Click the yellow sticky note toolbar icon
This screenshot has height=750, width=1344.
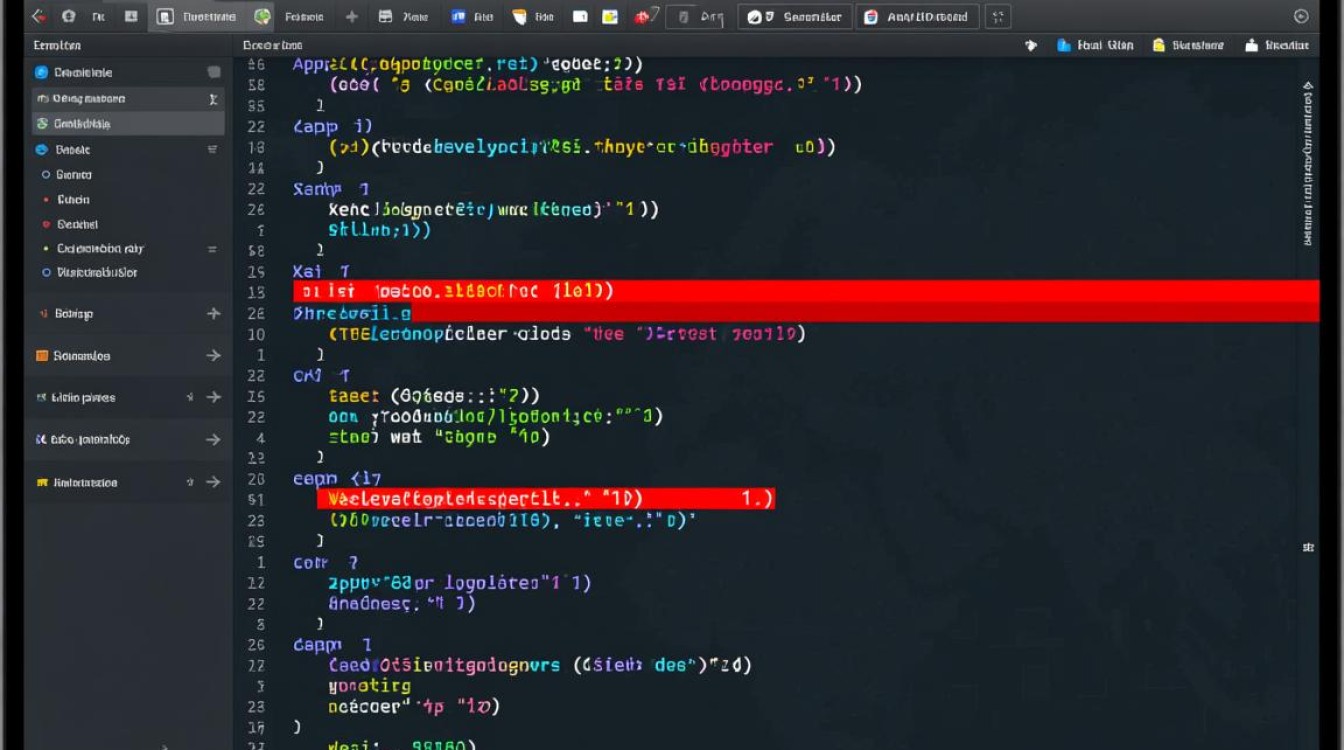point(609,16)
